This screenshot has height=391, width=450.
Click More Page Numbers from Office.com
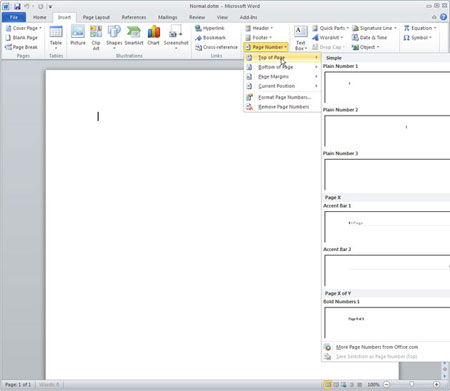(377, 347)
